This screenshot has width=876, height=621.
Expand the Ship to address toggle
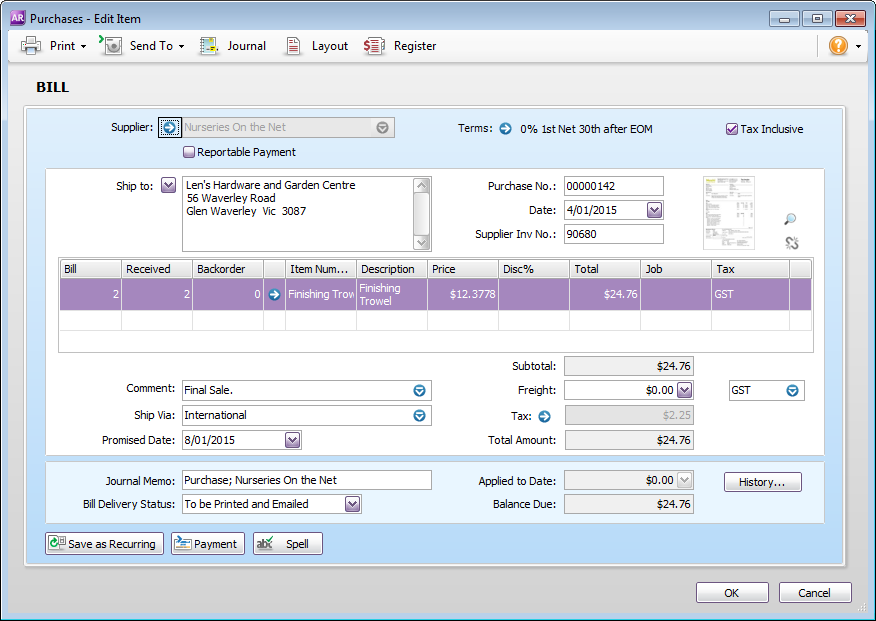[x=168, y=185]
